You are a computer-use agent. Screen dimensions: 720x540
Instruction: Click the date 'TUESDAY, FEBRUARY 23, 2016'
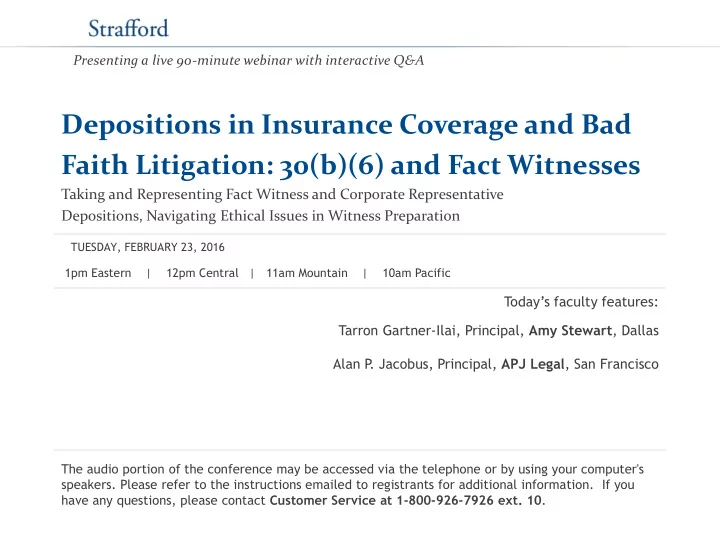click(x=147, y=248)
